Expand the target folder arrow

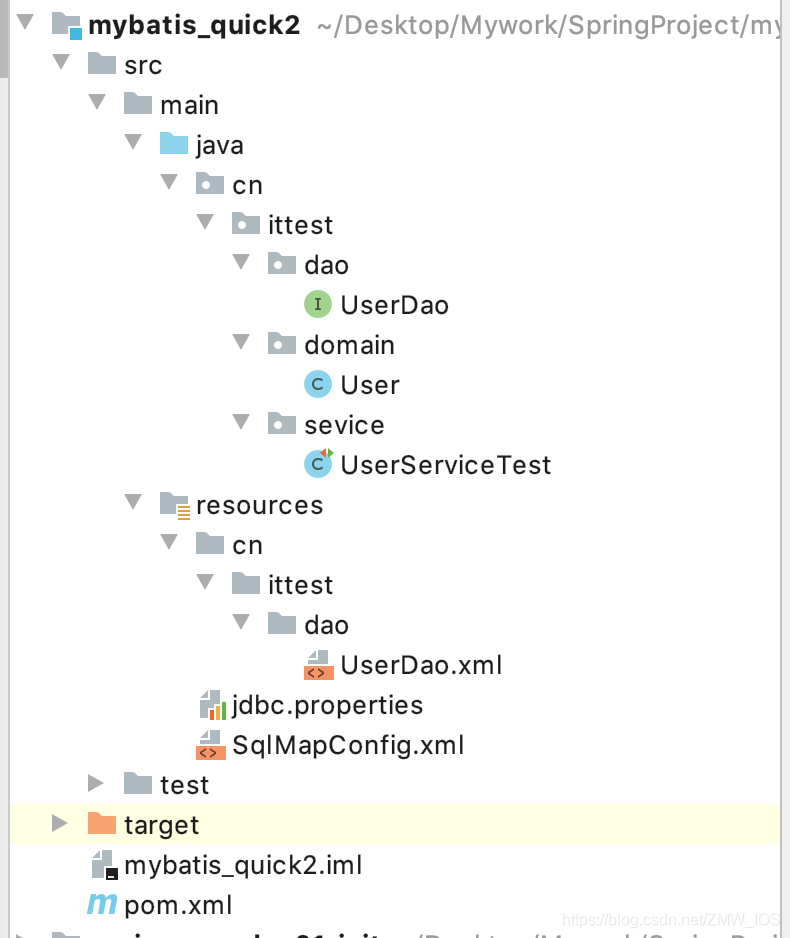tap(60, 823)
